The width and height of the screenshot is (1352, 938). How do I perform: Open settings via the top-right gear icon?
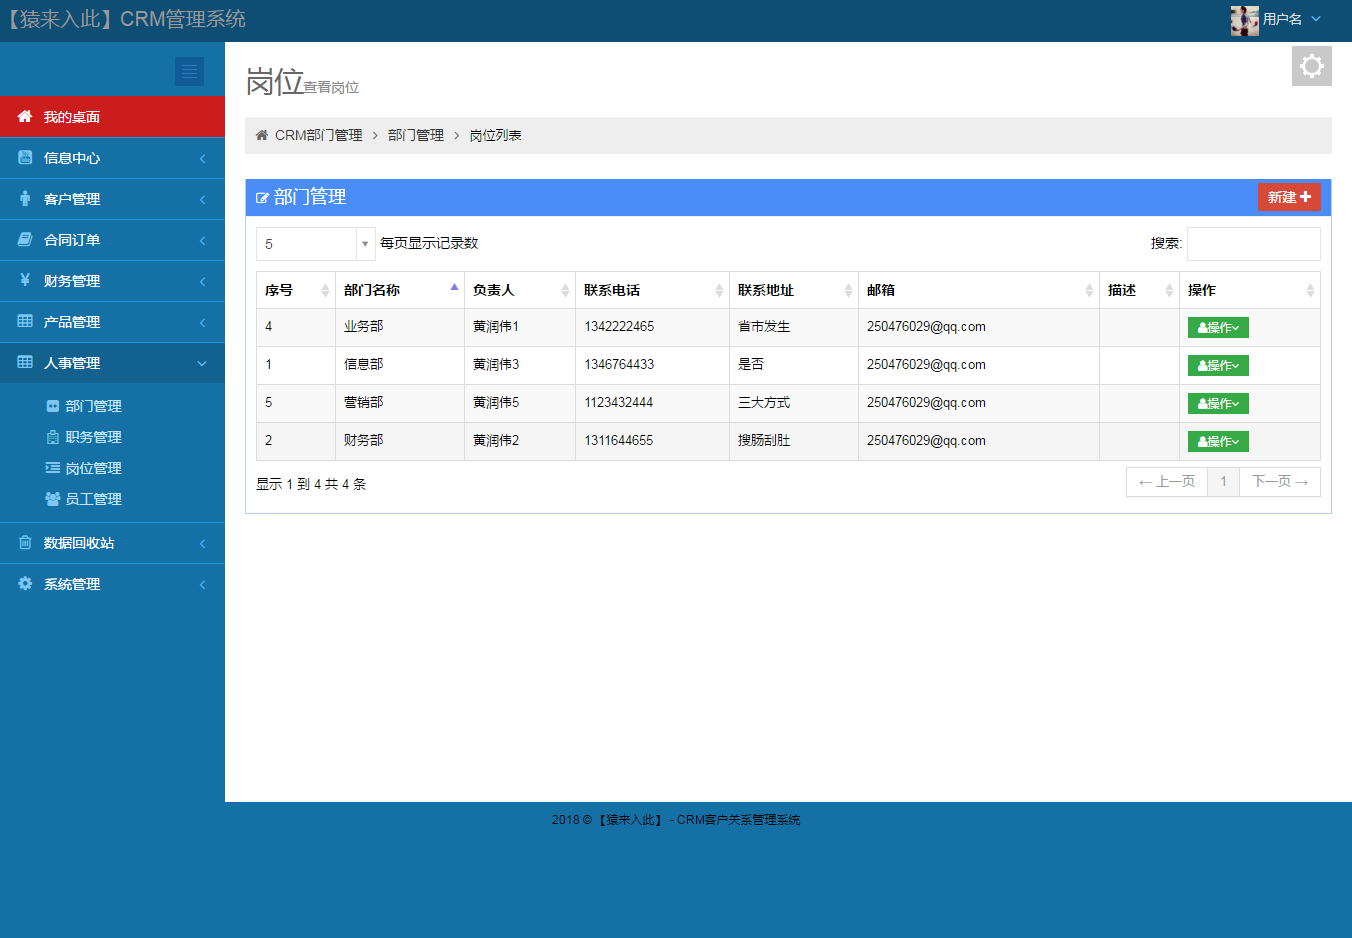click(x=1311, y=66)
